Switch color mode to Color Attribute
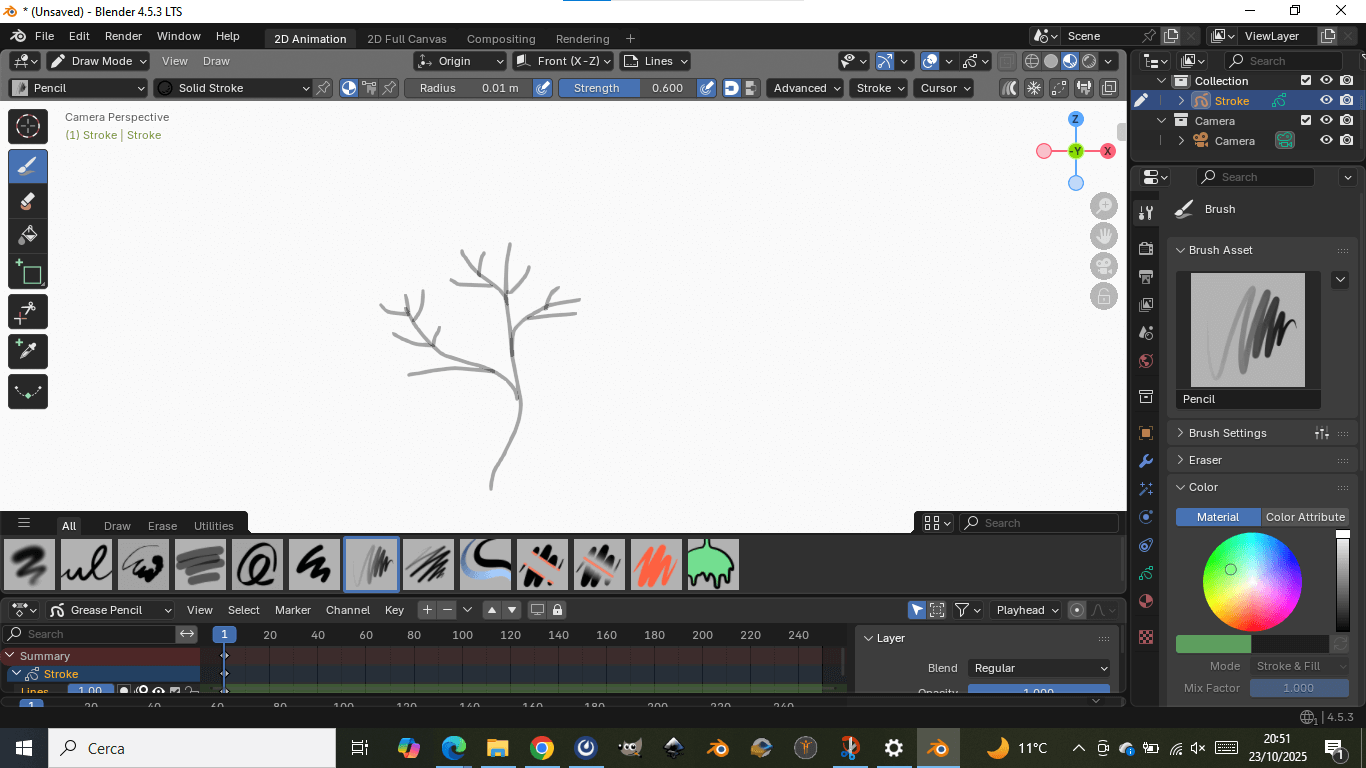Image resolution: width=1366 pixels, height=768 pixels. tap(1304, 517)
